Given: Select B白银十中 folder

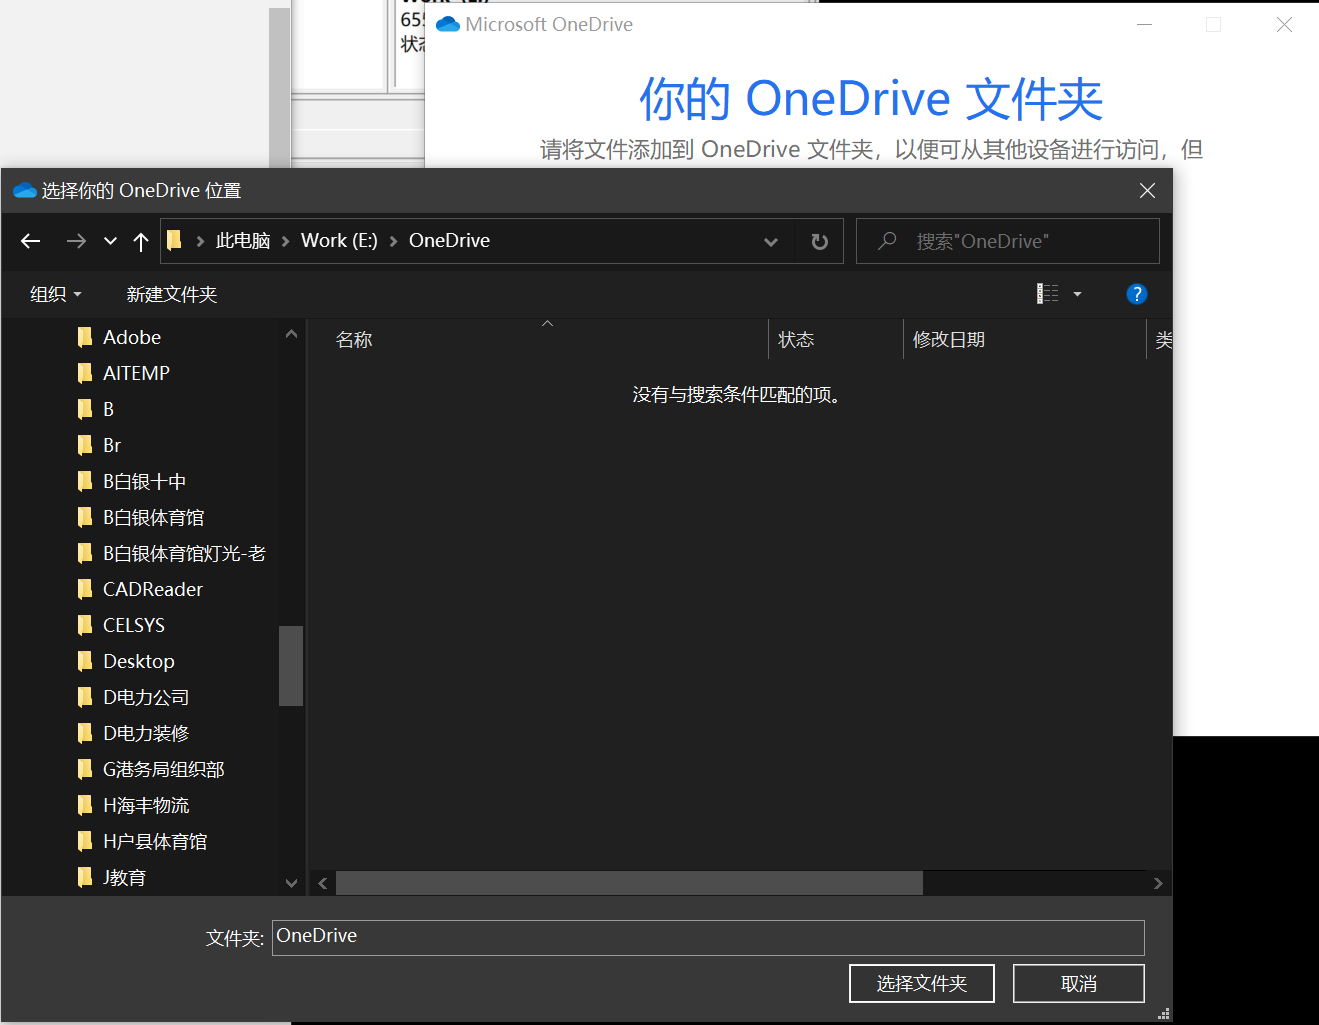Looking at the screenshot, I should click(144, 481).
